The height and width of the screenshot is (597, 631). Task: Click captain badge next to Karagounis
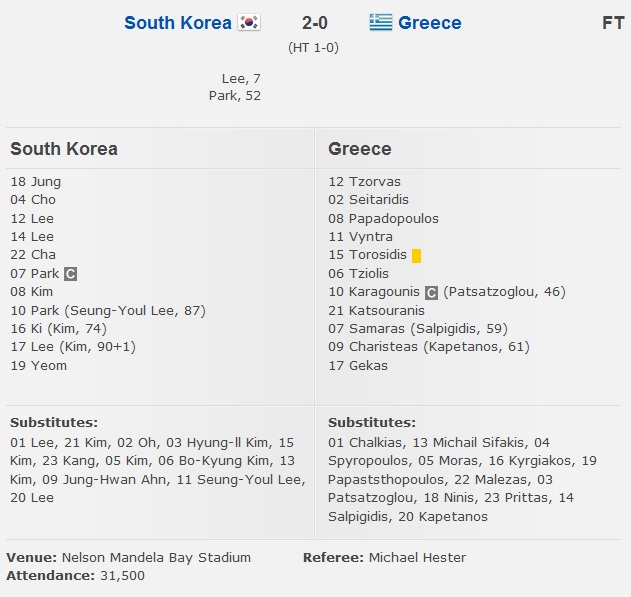tap(431, 292)
